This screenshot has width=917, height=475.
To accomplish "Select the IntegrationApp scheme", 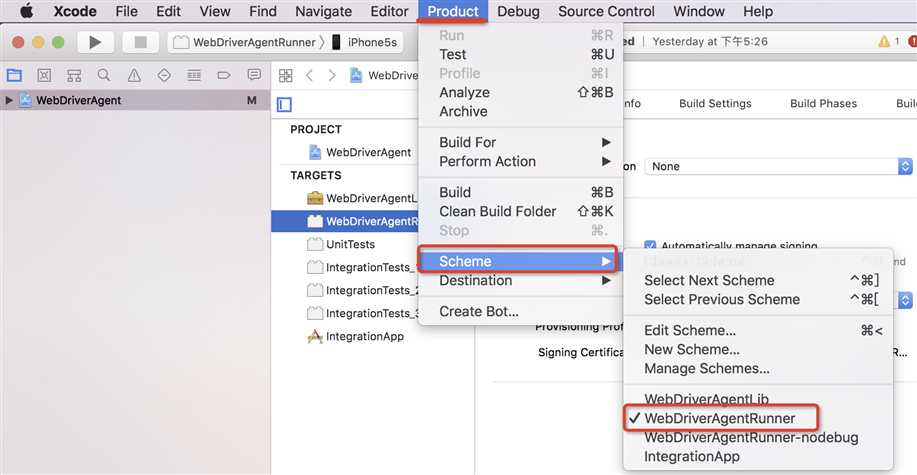I will [759, 456].
